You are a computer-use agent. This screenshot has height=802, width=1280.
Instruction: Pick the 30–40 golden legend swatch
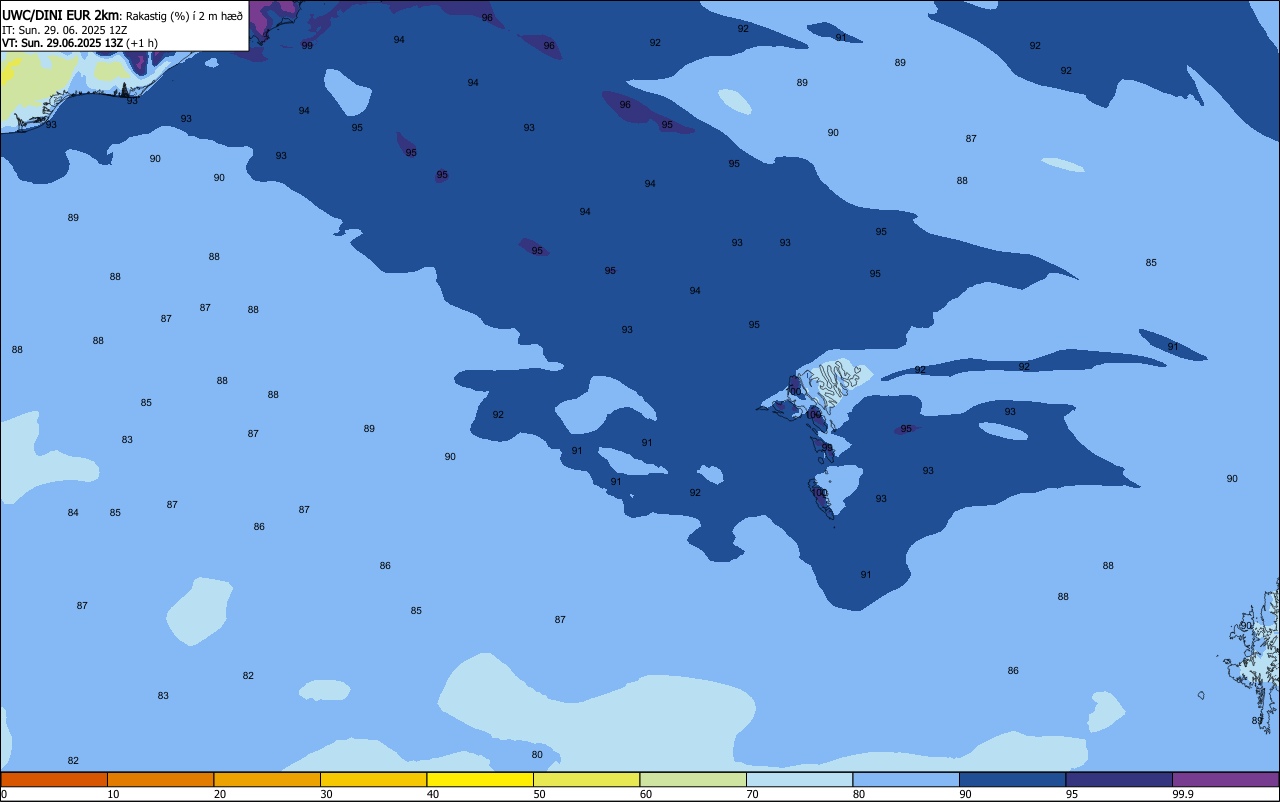pyautogui.click(x=373, y=779)
